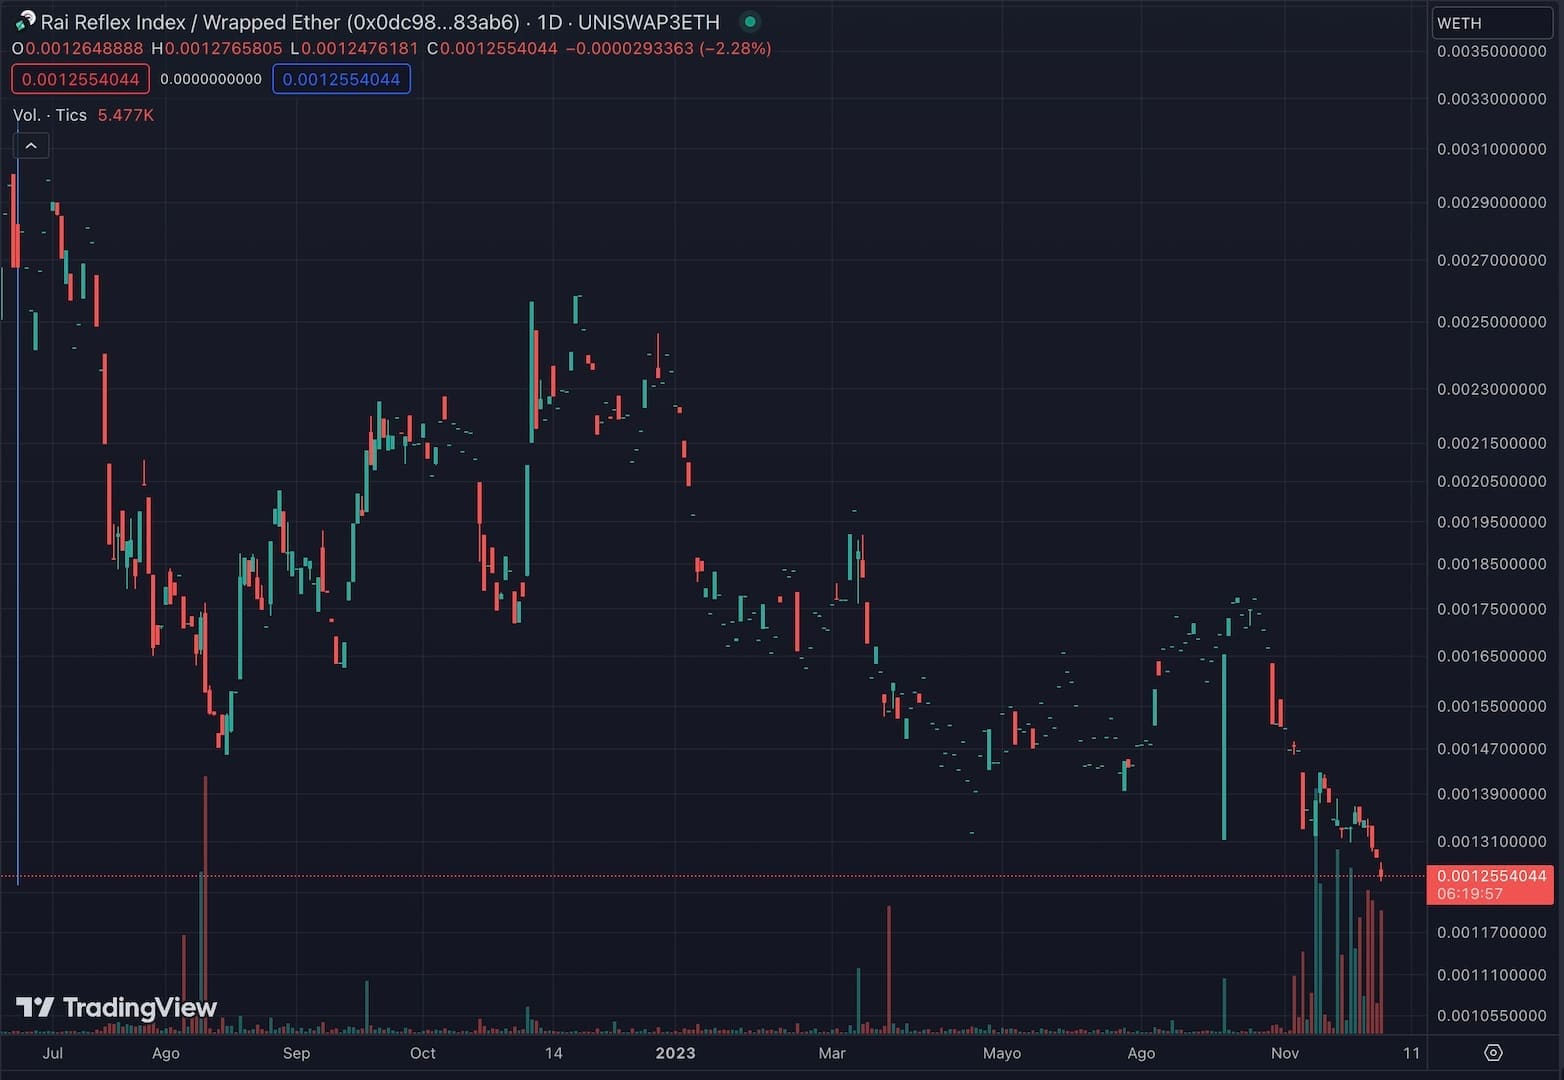
Task: Click the 2023 label on time axis
Action: point(675,1053)
